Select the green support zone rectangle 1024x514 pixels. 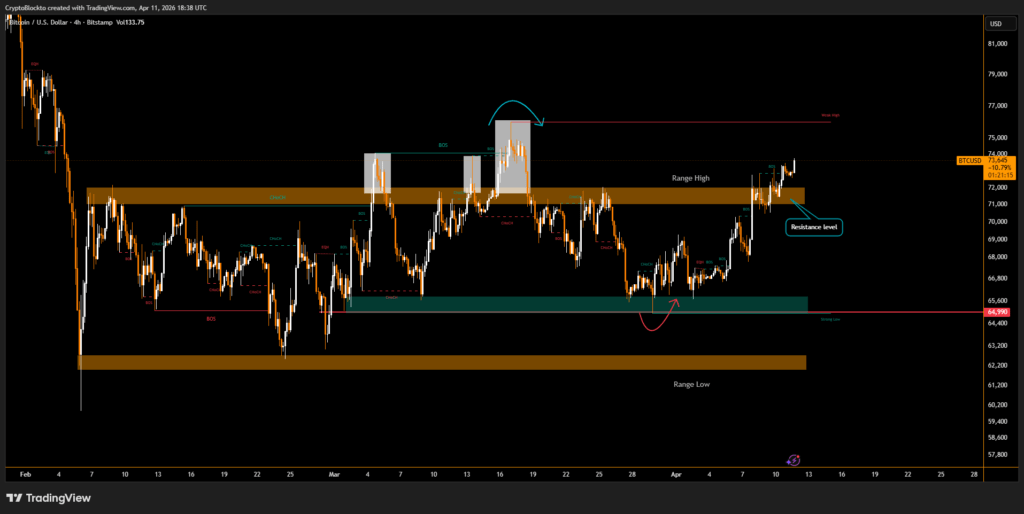(x=575, y=303)
